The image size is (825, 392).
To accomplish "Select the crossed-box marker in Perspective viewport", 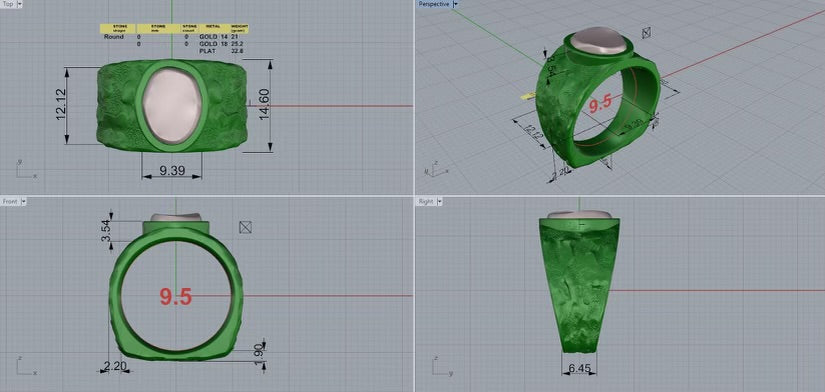I will point(647,33).
